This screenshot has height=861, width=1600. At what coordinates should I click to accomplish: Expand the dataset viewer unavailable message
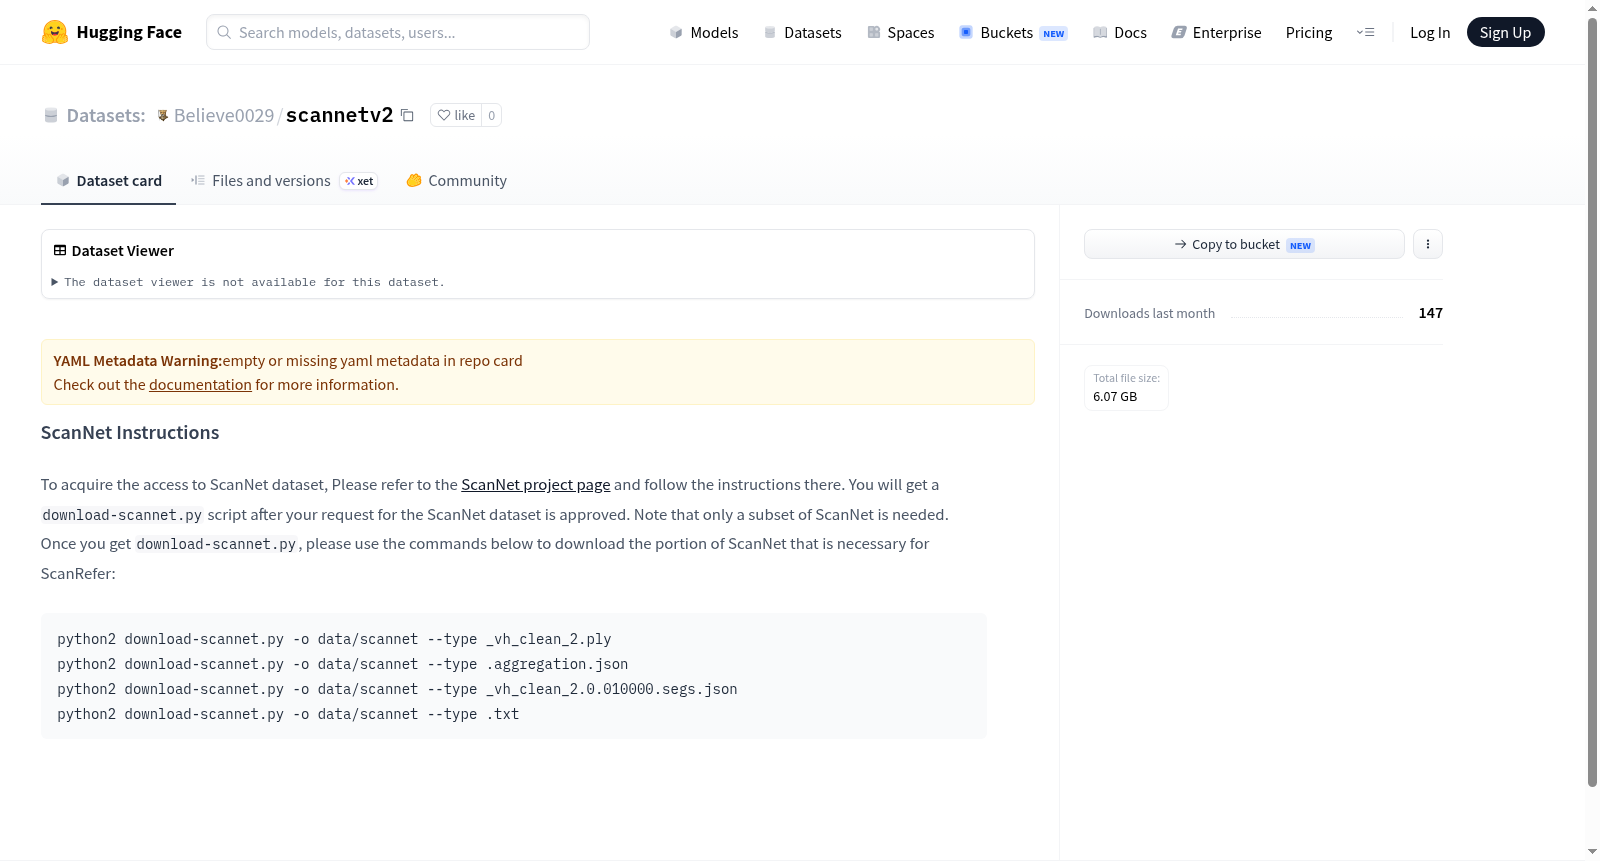pyautogui.click(x=248, y=283)
